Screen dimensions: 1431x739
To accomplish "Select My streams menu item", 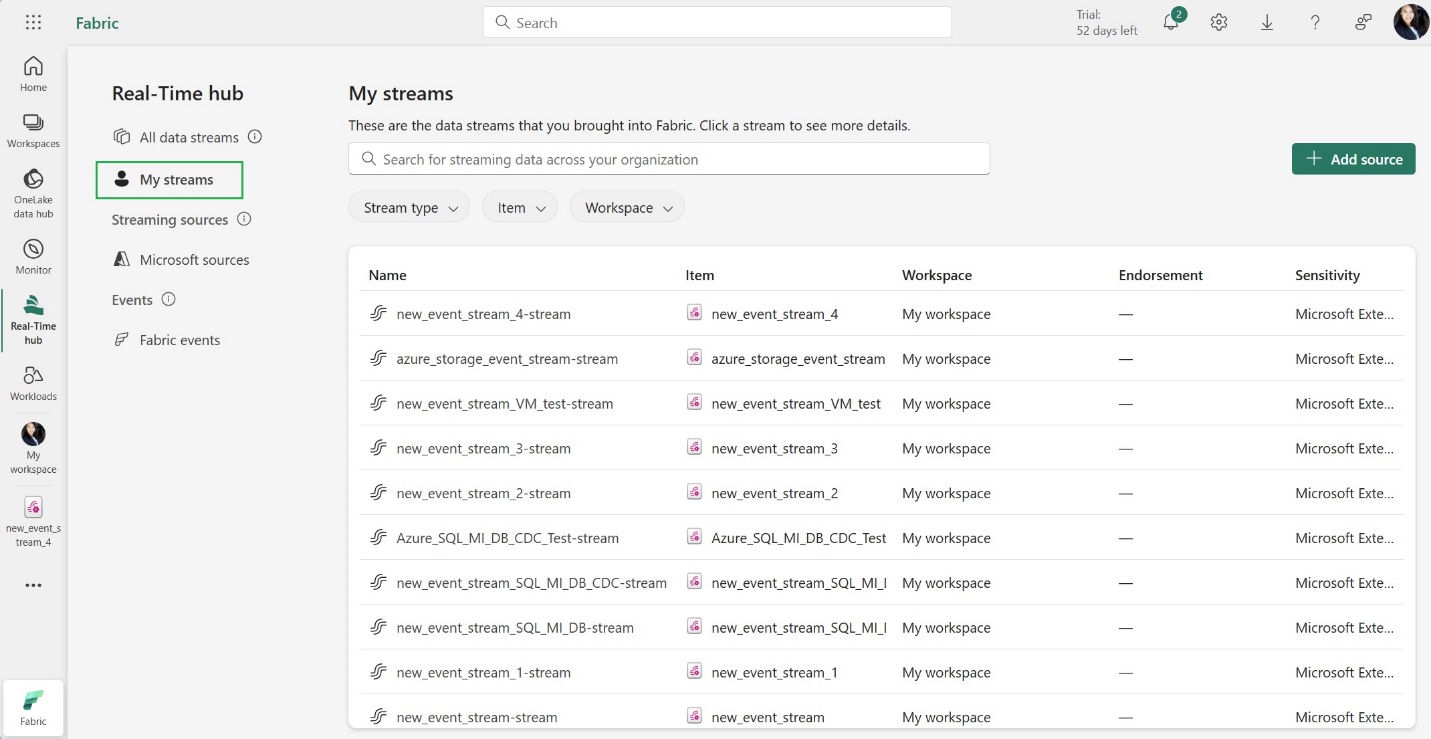I will tap(170, 180).
